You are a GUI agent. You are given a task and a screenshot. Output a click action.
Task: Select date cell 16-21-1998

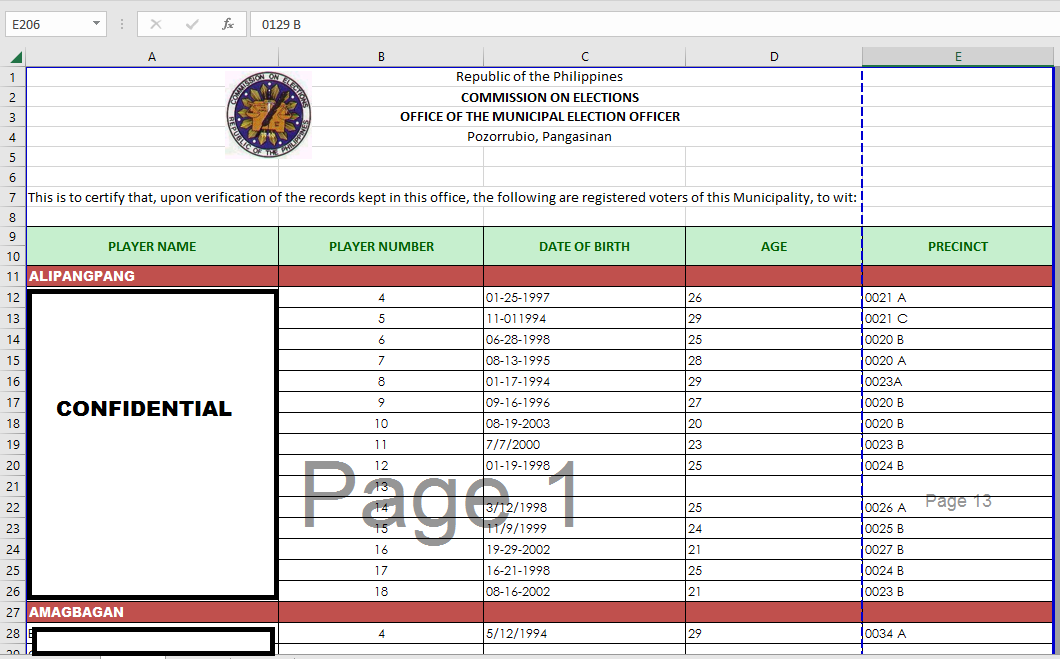[585, 570]
